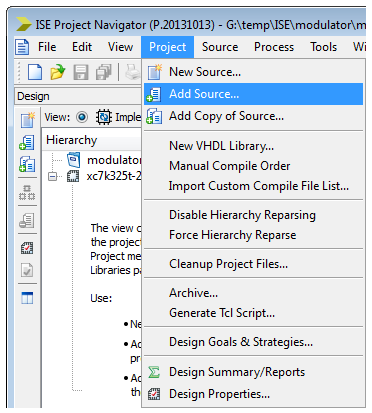Choose Generate Tcl Script...

coord(253,313)
